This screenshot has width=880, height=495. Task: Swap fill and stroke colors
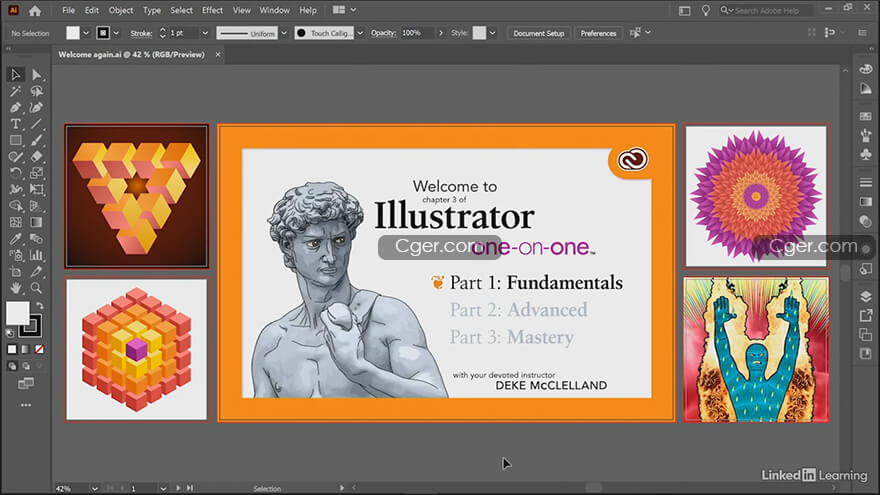coord(39,306)
